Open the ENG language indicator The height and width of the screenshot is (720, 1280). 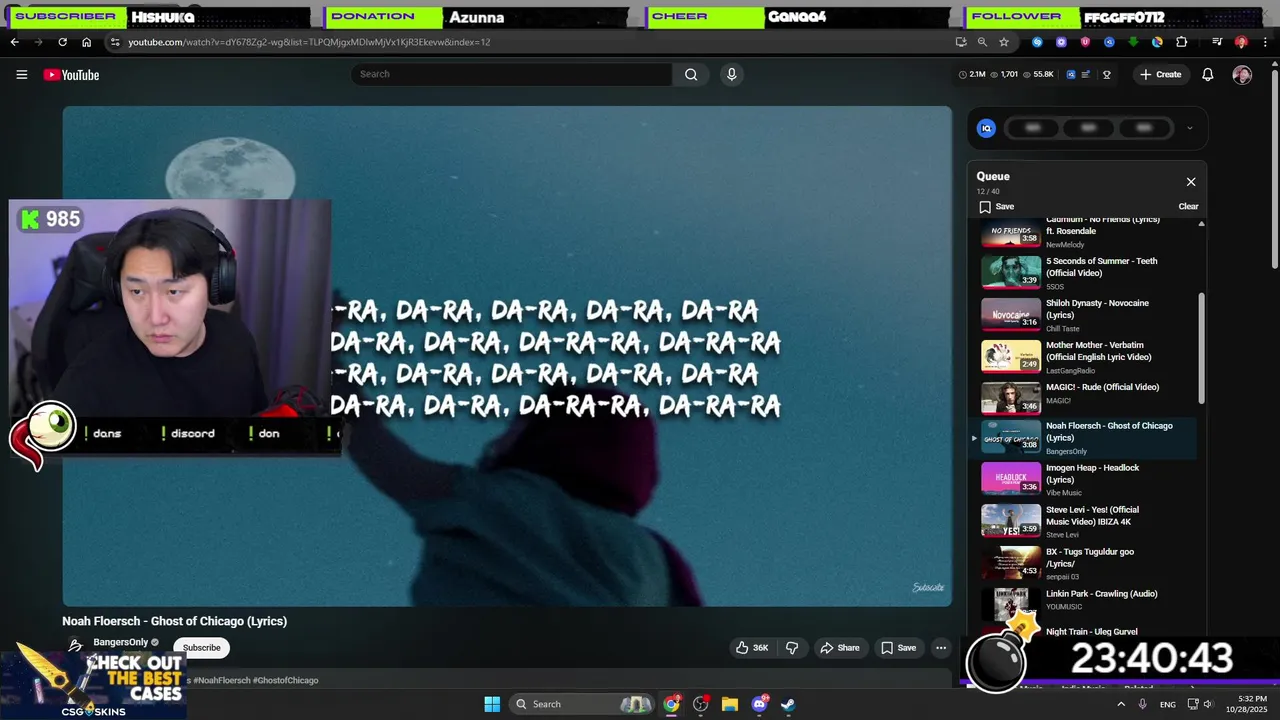click(1167, 704)
